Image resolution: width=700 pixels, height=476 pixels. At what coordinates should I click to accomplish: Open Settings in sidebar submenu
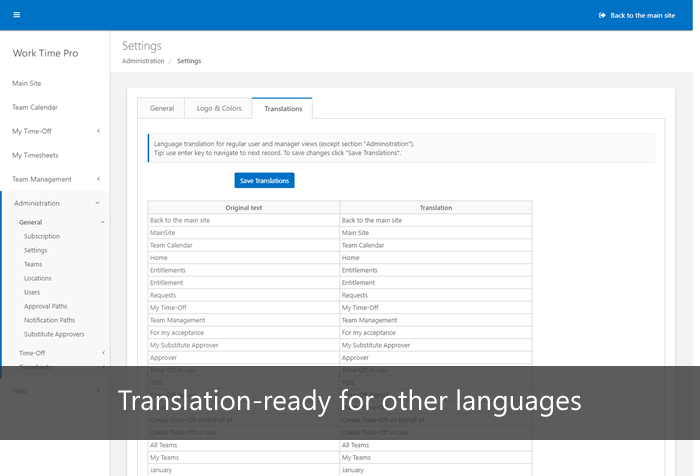36,250
